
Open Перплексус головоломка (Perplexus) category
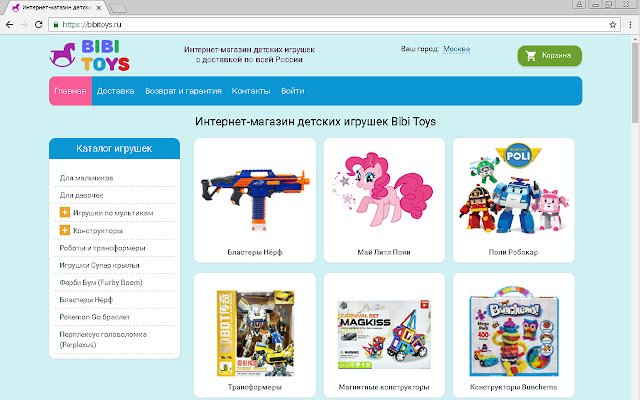point(103,339)
